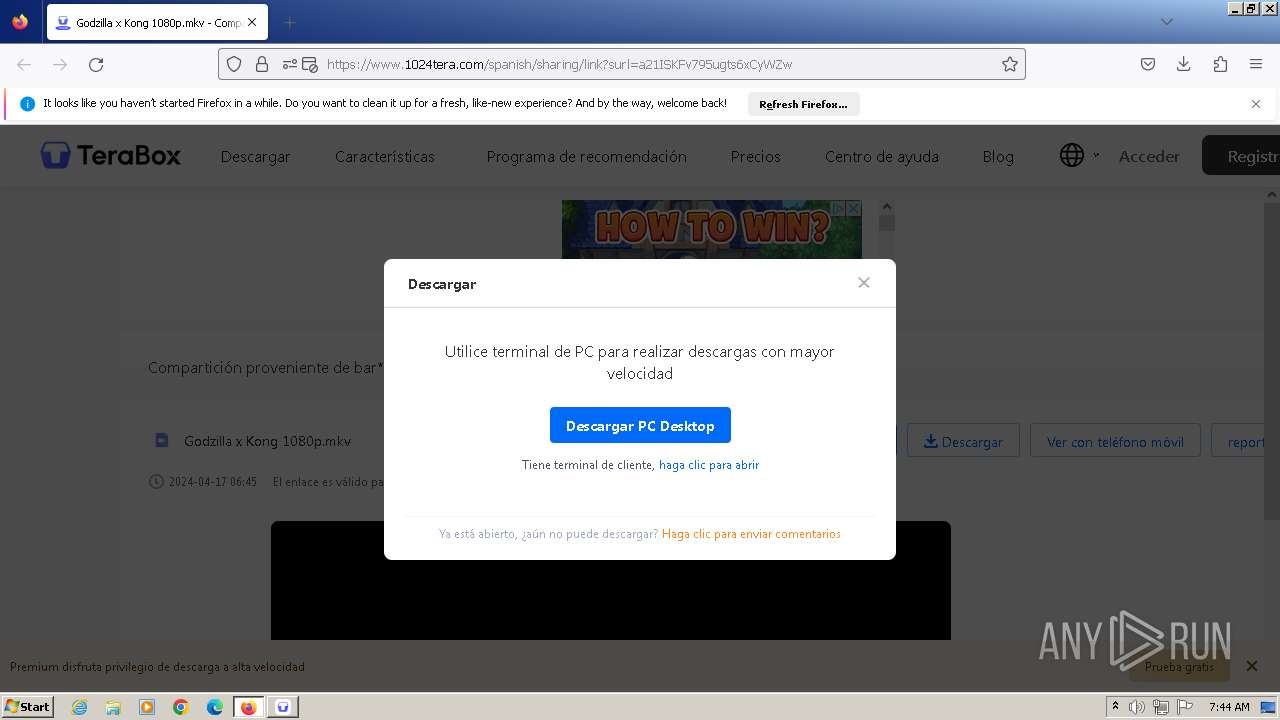The image size is (1280, 720).
Task: Open Internet Explorer from the taskbar
Action: (x=80, y=707)
